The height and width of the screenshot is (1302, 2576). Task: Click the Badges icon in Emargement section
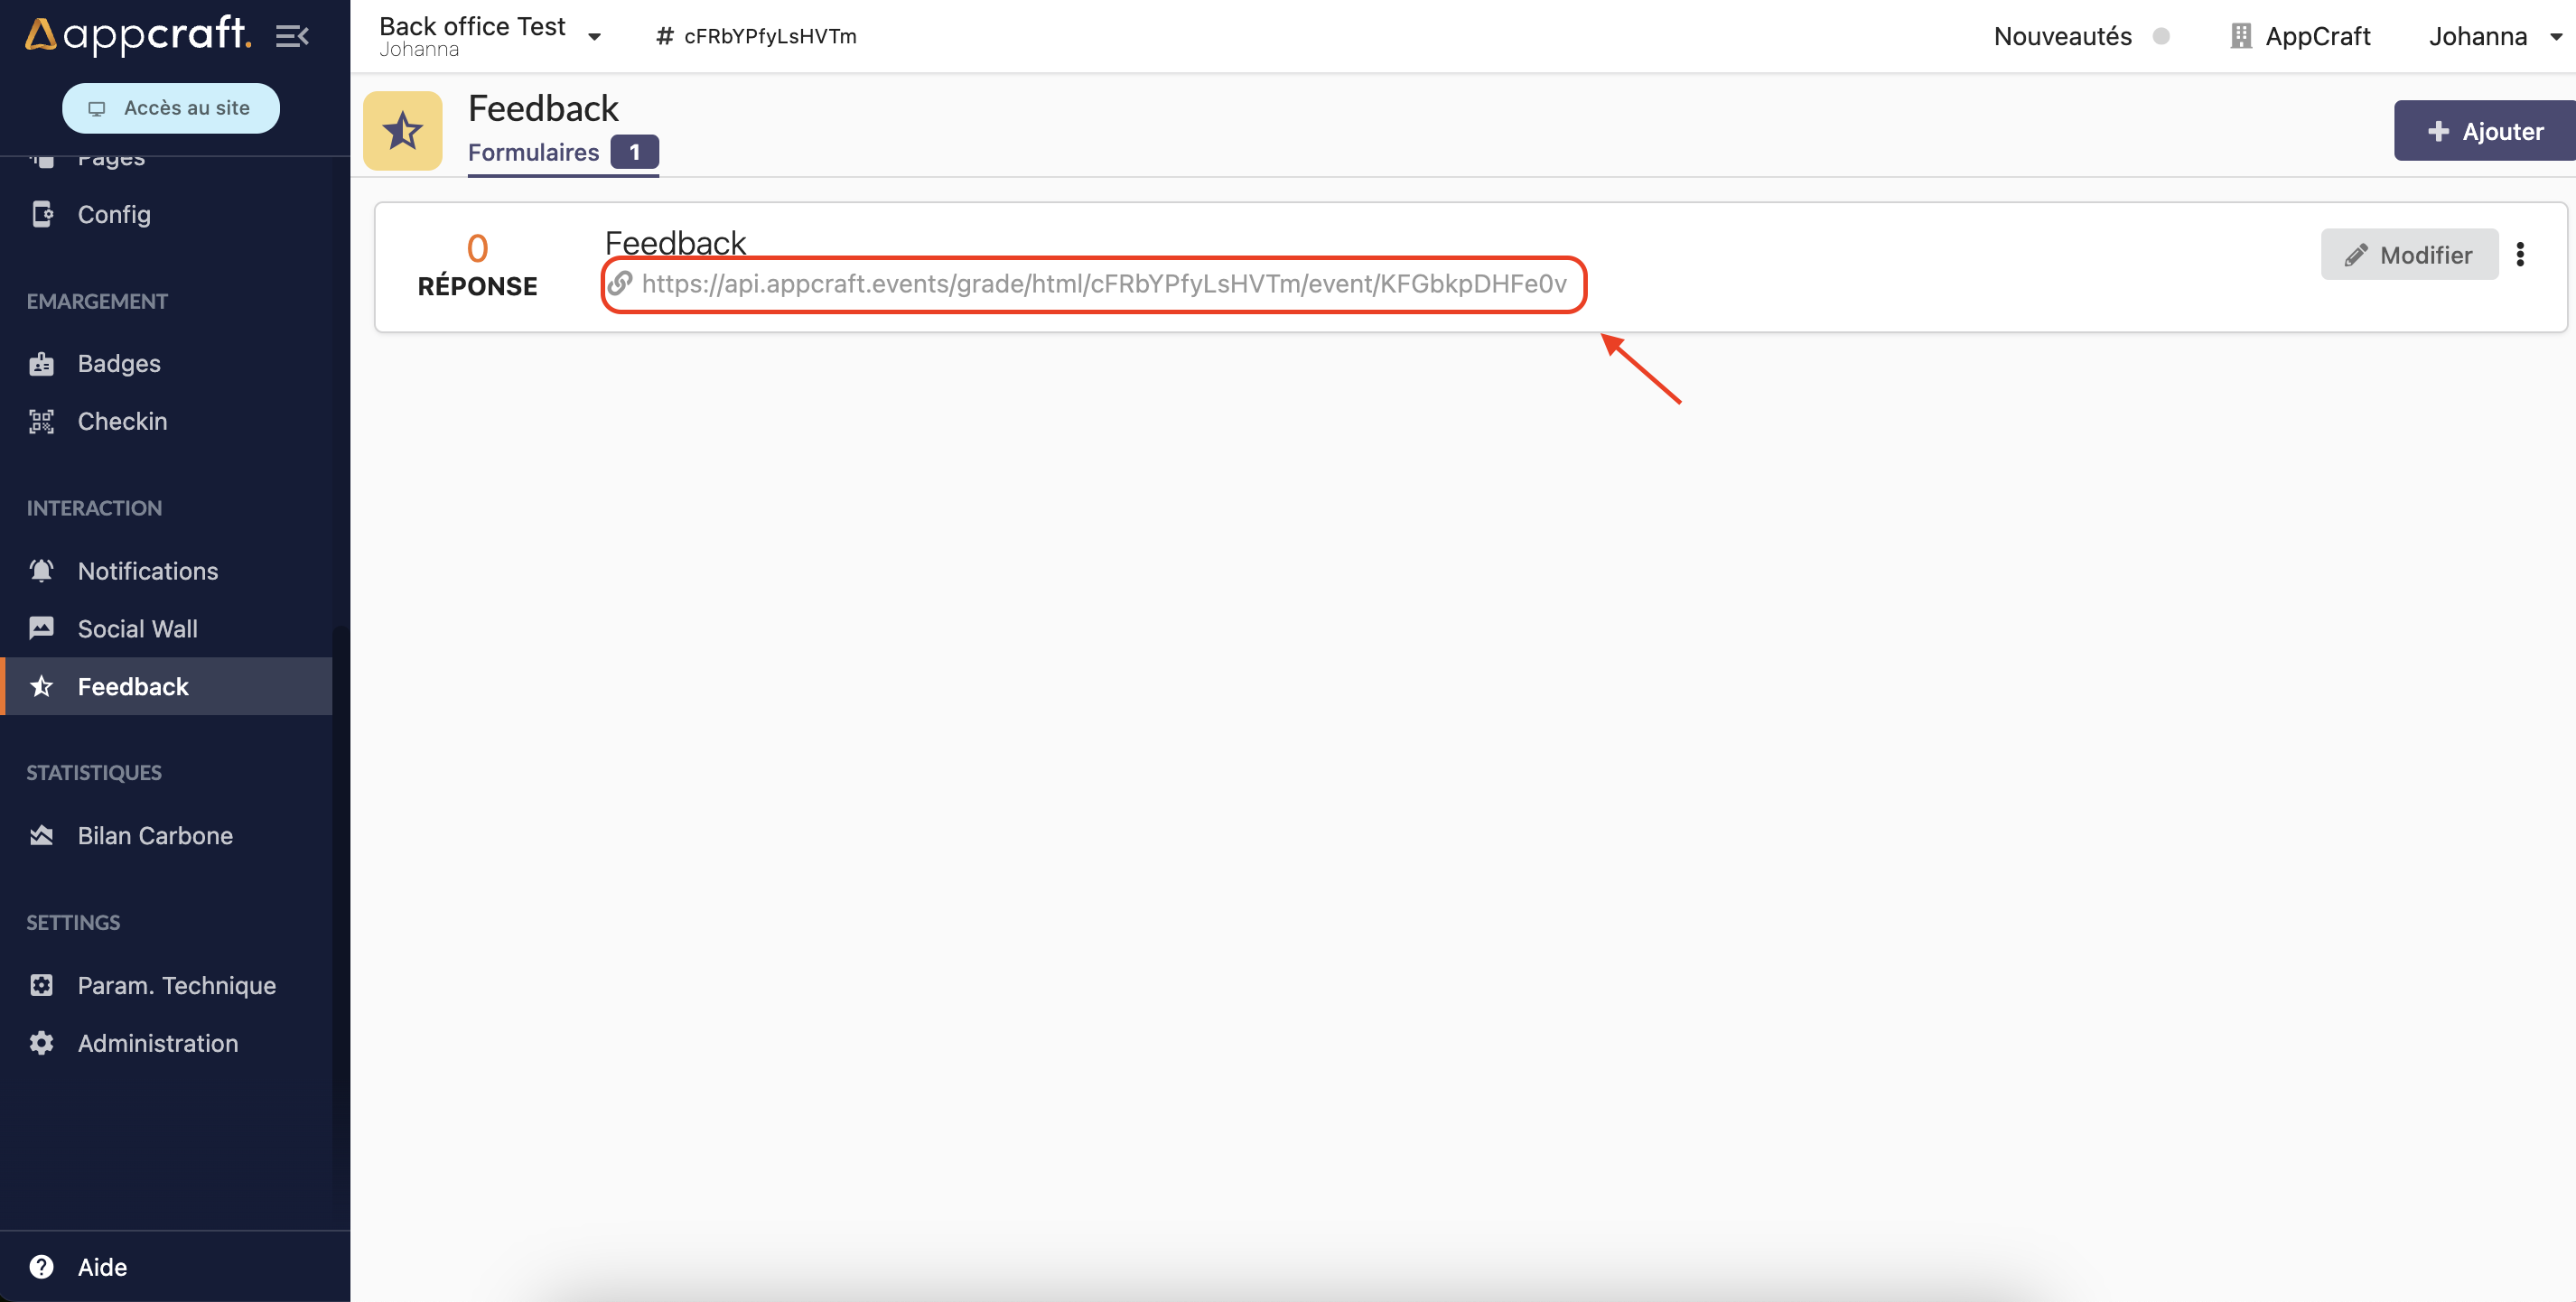click(43, 362)
